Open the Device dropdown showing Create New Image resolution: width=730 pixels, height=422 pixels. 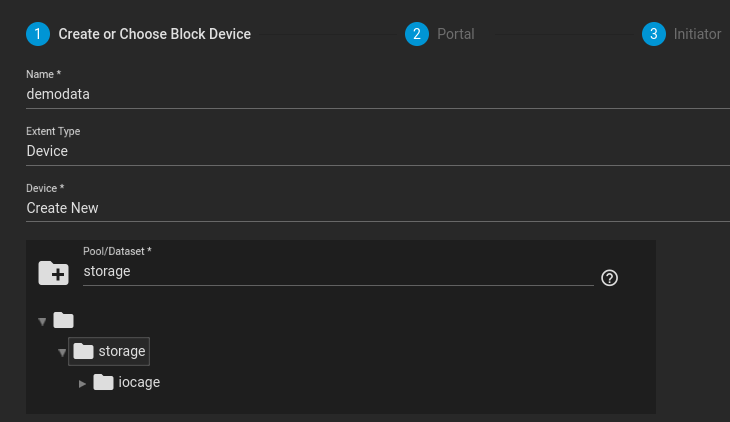pos(378,208)
